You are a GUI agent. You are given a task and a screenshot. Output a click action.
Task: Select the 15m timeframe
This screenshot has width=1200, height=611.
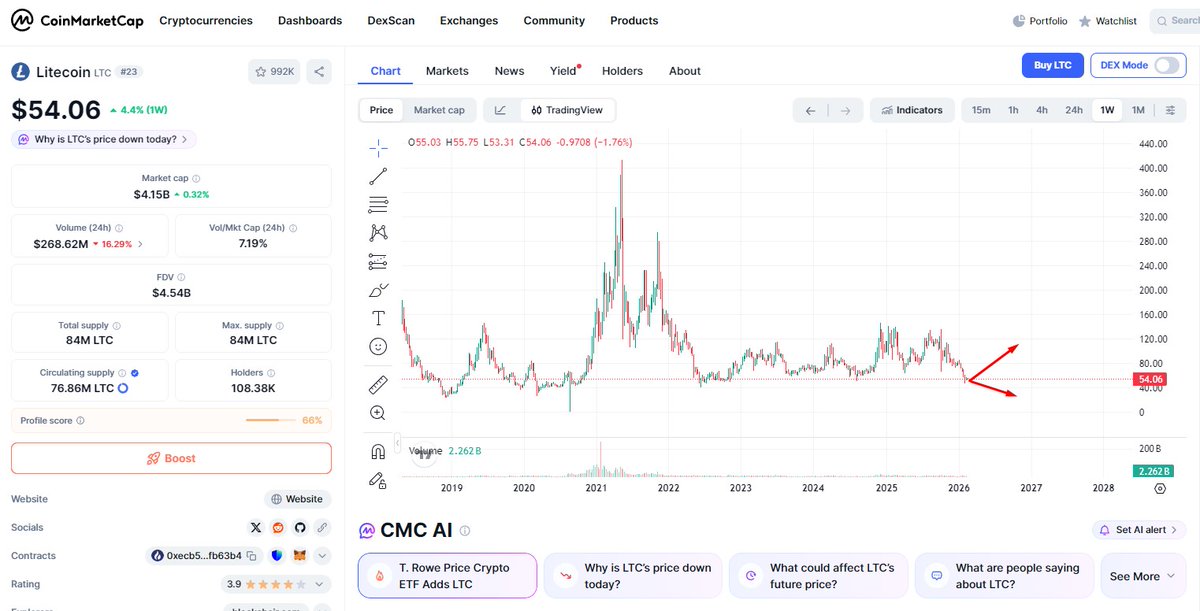click(981, 110)
